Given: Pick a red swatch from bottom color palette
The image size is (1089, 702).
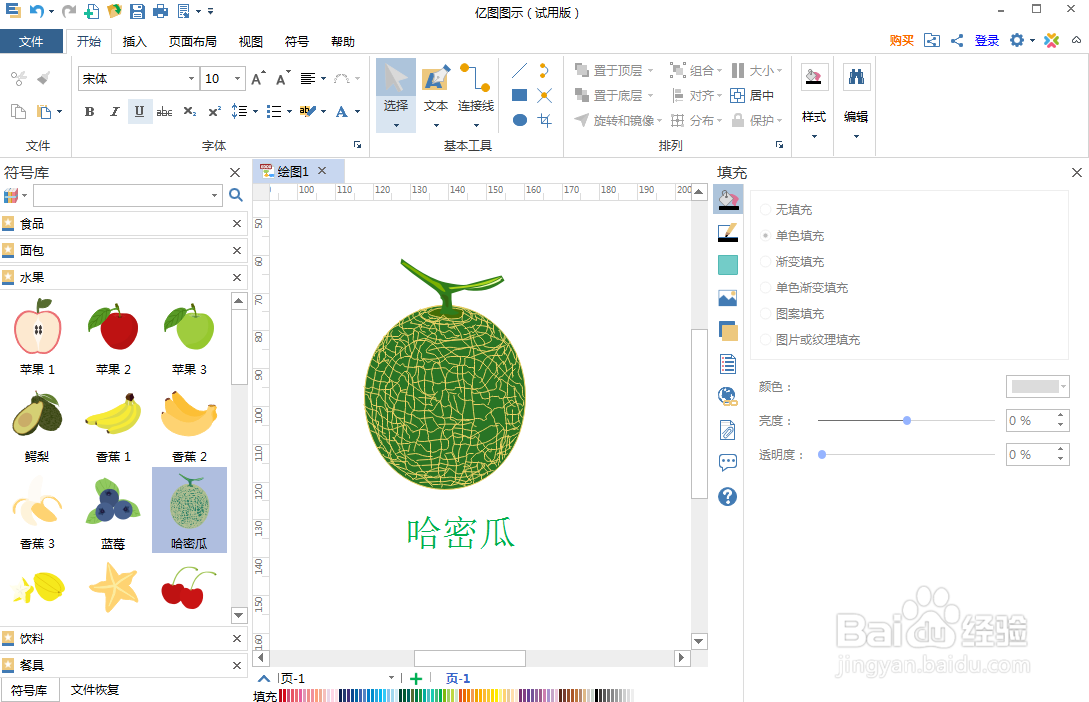Looking at the screenshot, I should point(283,695).
